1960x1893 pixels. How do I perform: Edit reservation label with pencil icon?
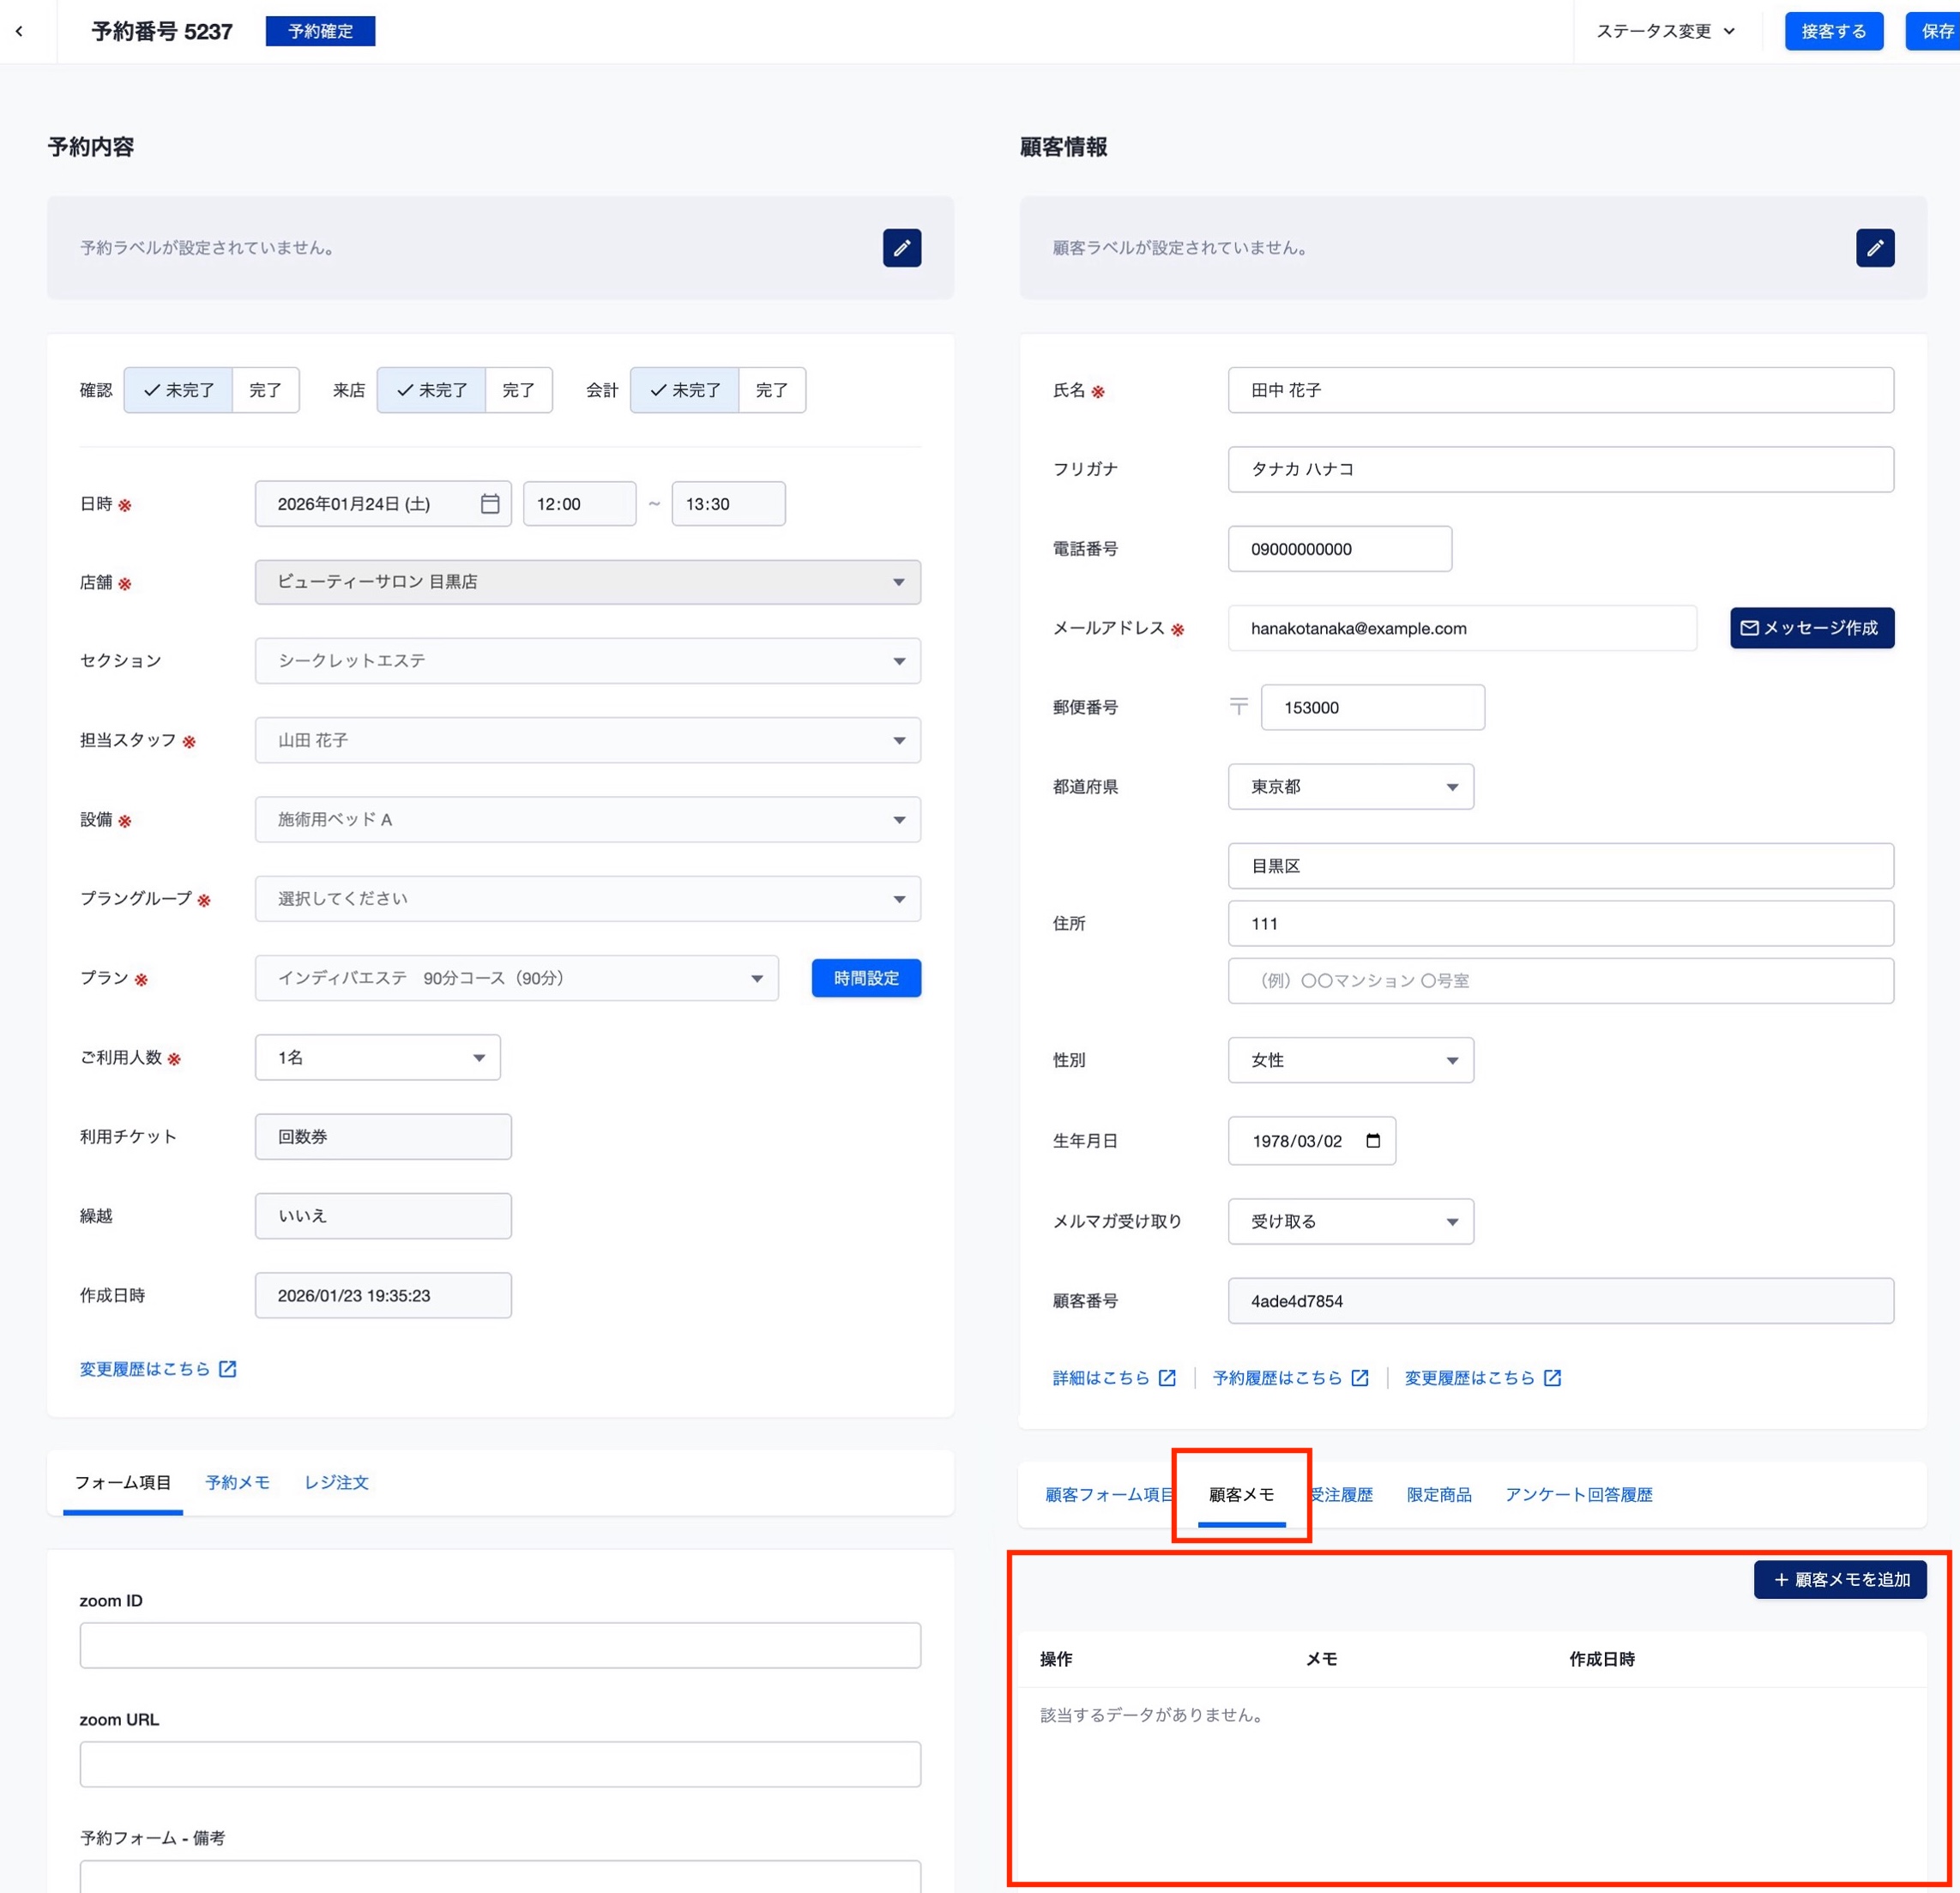point(901,248)
